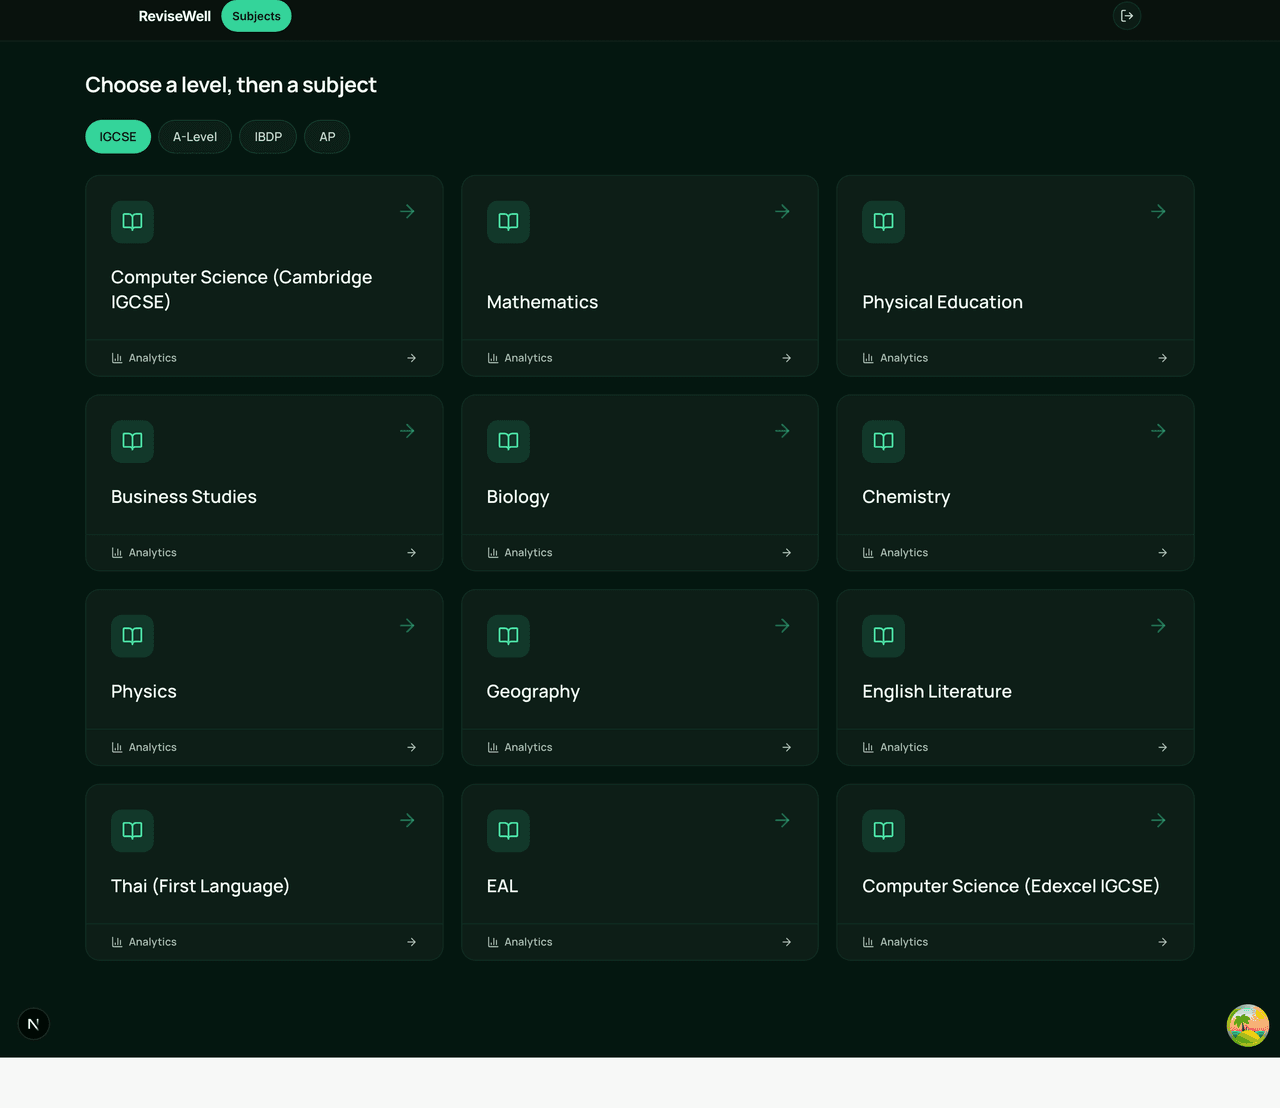Open the Geography subject title
The width and height of the screenshot is (1280, 1108).
click(533, 692)
